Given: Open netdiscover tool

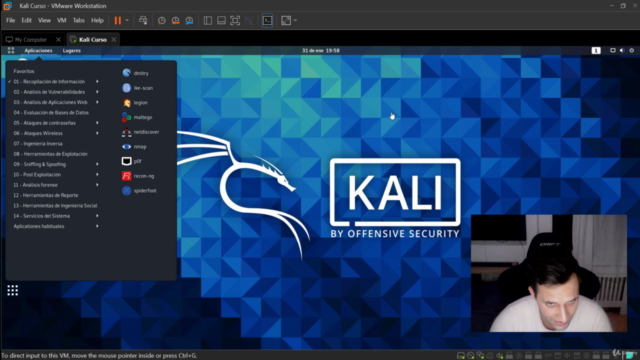Looking at the screenshot, I should (141, 132).
